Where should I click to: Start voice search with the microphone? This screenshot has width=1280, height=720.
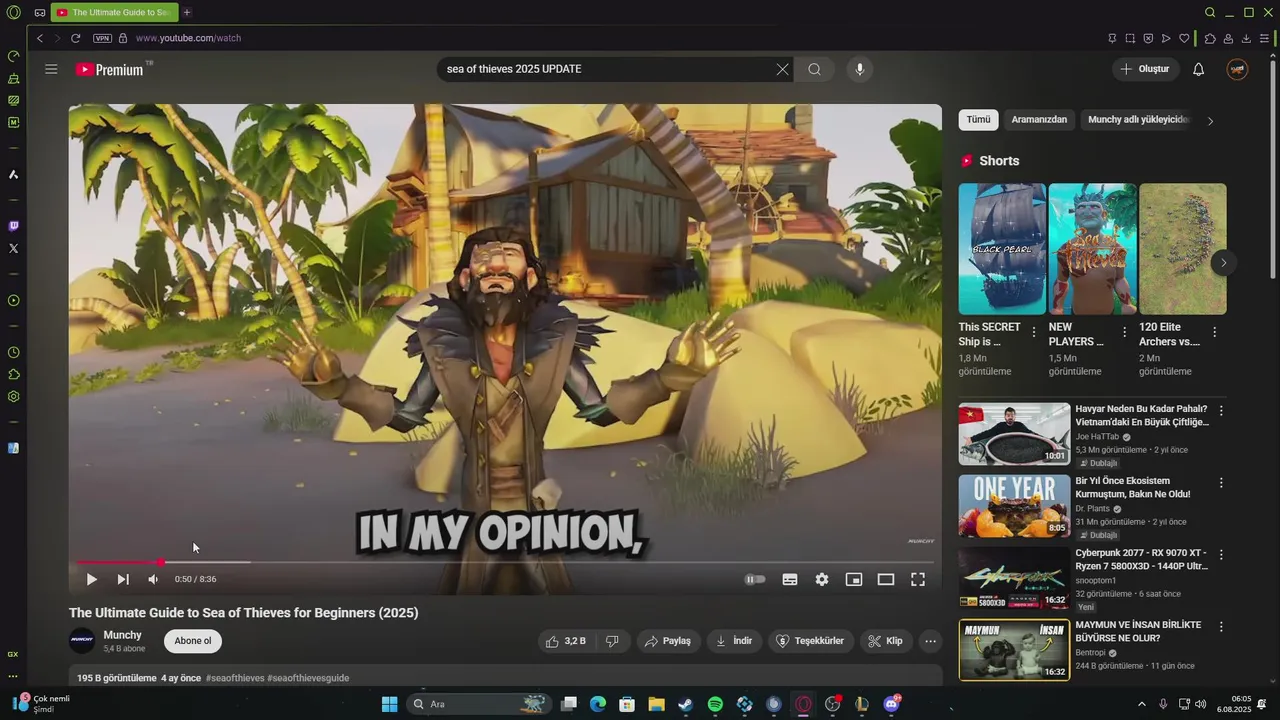tap(859, 69)
